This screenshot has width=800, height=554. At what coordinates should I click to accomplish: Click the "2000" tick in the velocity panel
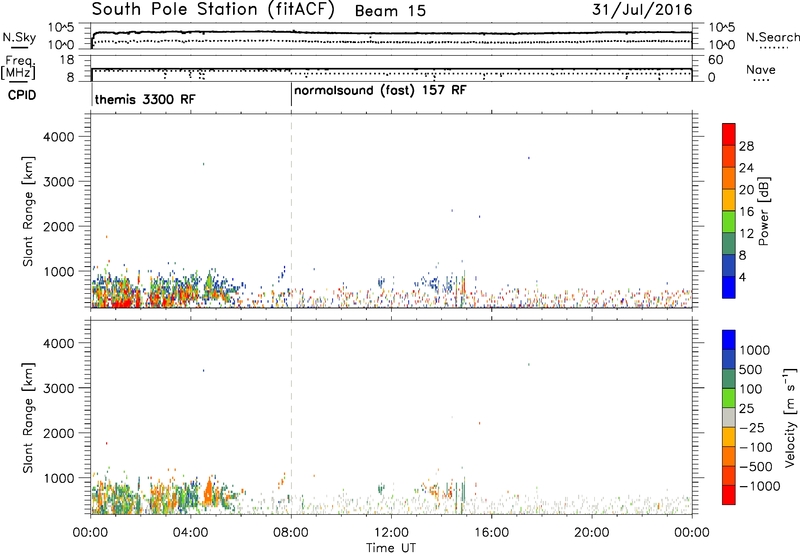click(59, 433)
